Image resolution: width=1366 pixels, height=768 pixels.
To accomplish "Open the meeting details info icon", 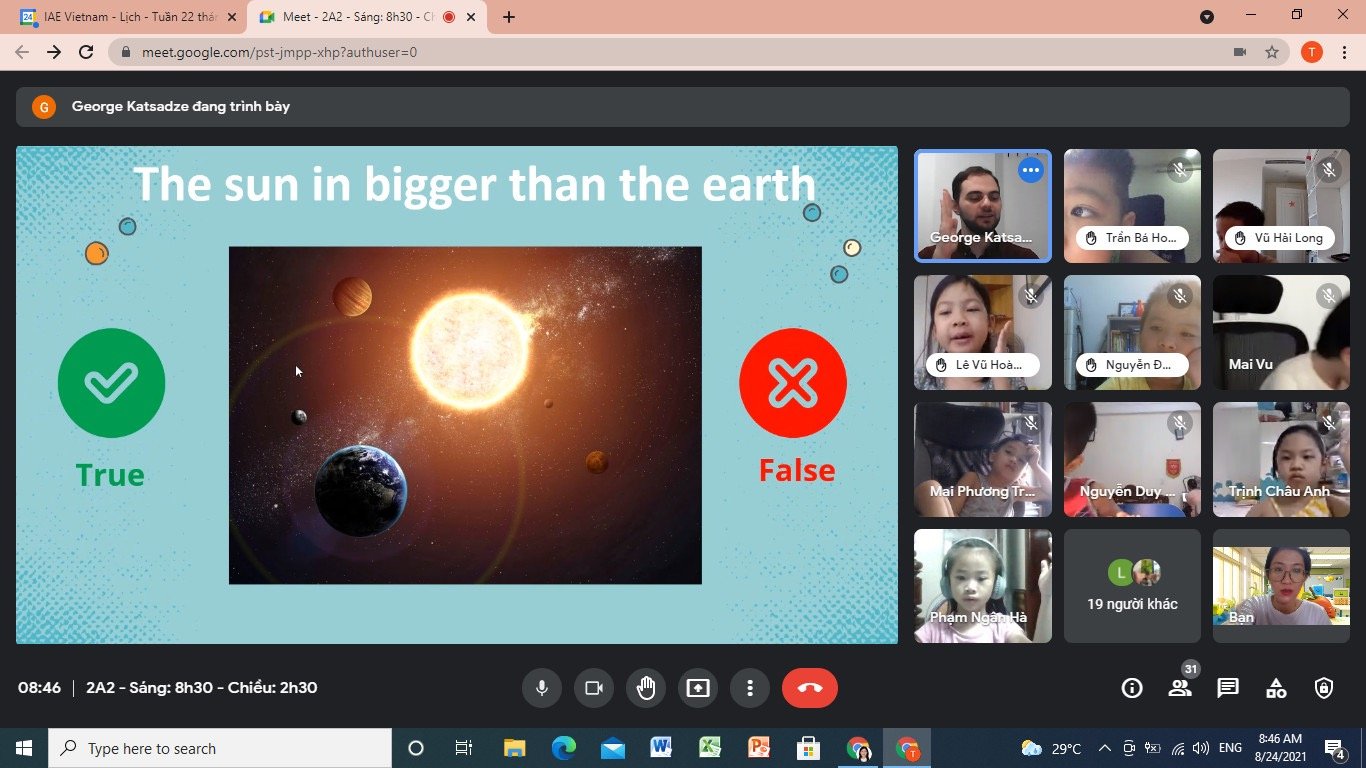I will [1132, 688].
